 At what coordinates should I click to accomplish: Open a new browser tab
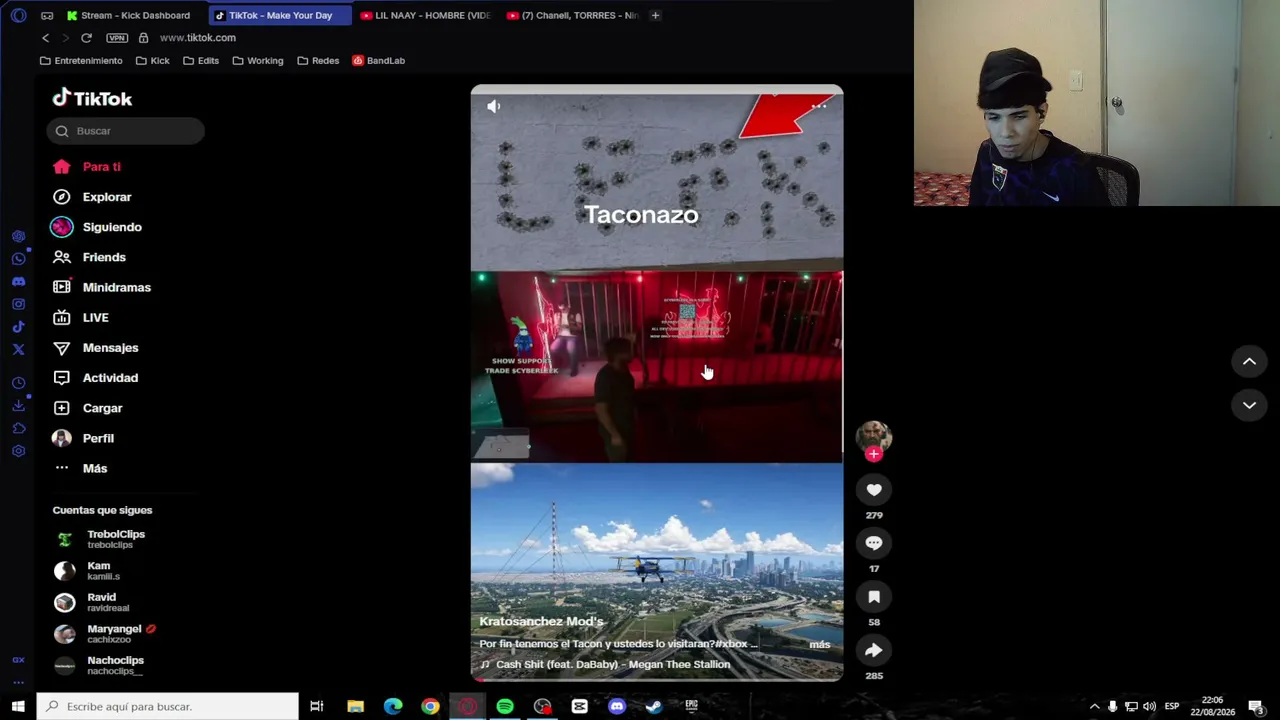[655, 15]
